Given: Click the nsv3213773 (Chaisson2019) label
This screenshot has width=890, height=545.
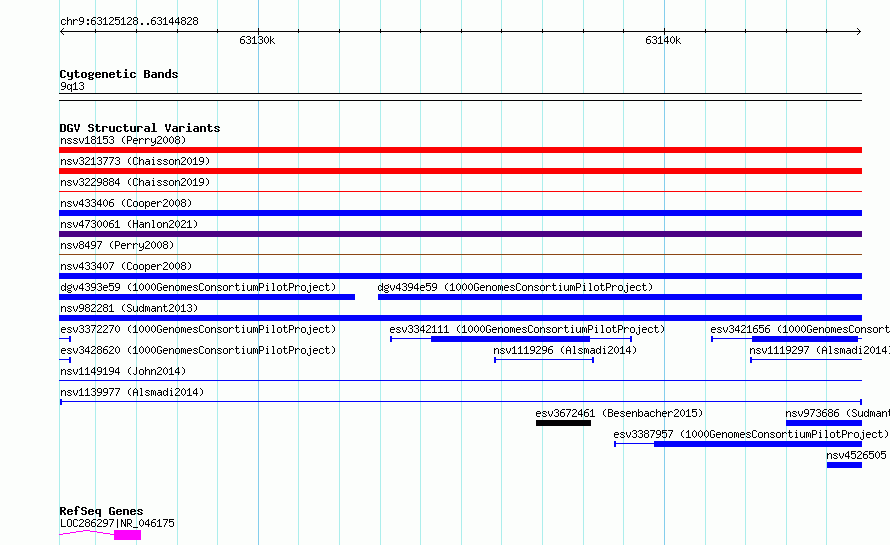Looking at the screenshot, I should coord(135,161).
